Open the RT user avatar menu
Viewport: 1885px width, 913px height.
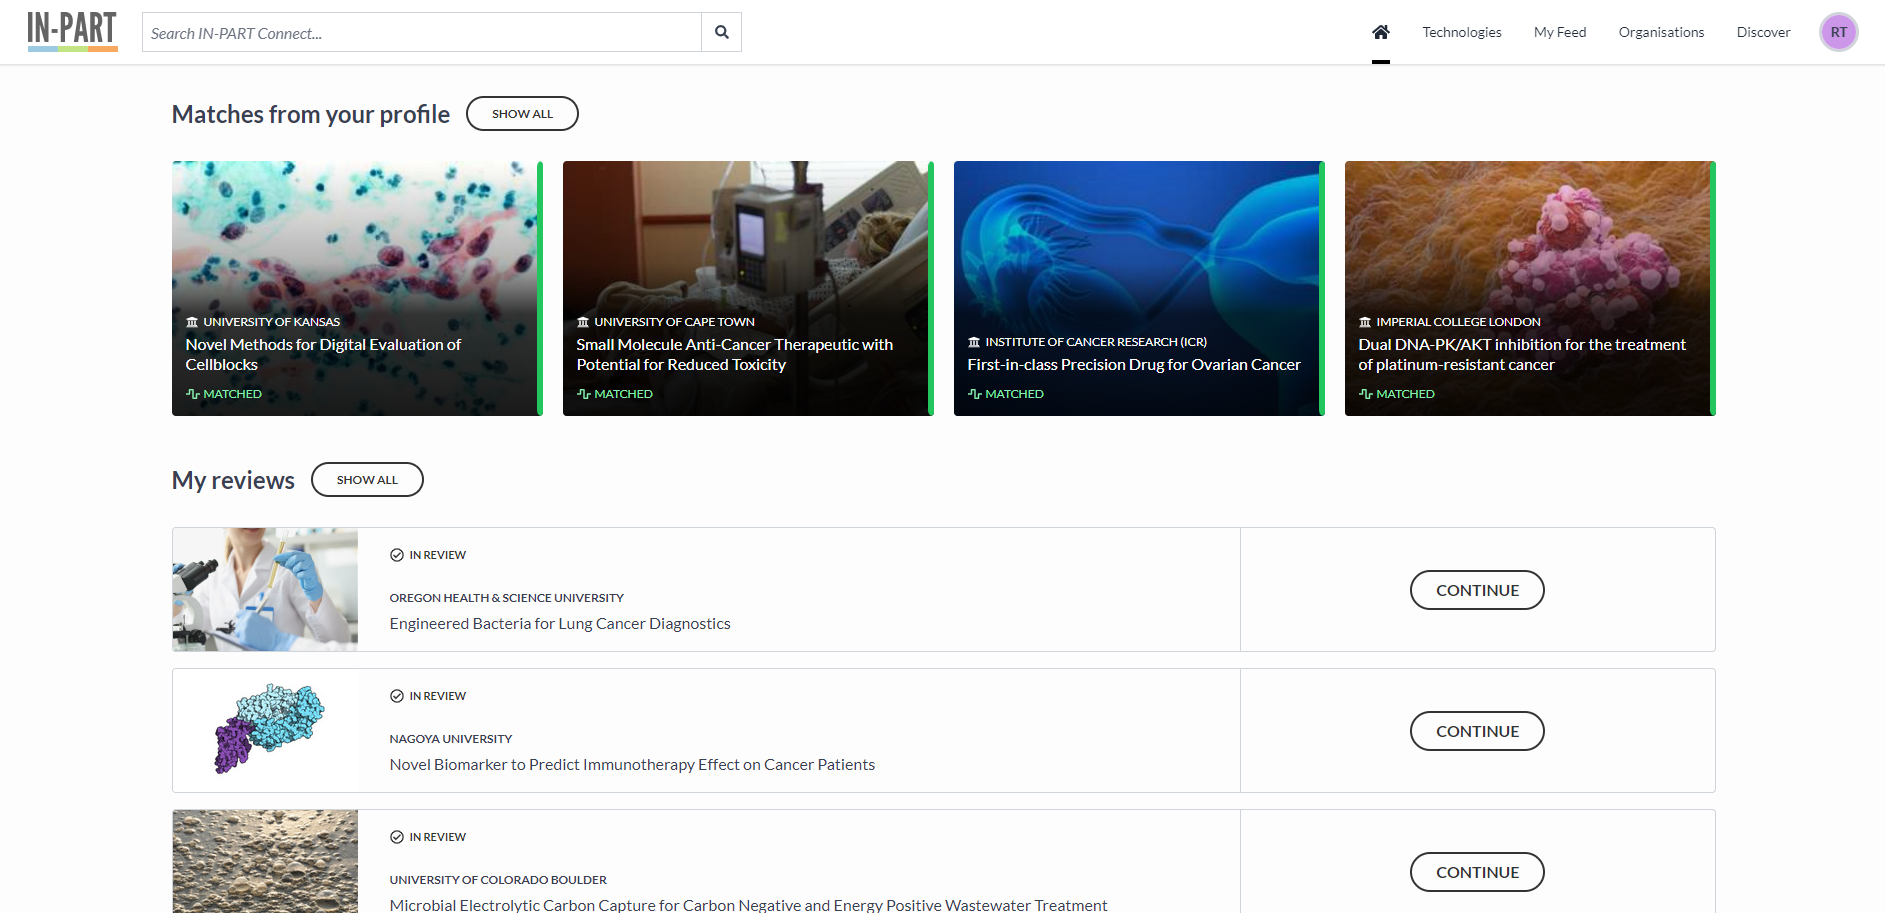tap(1838, 32)
